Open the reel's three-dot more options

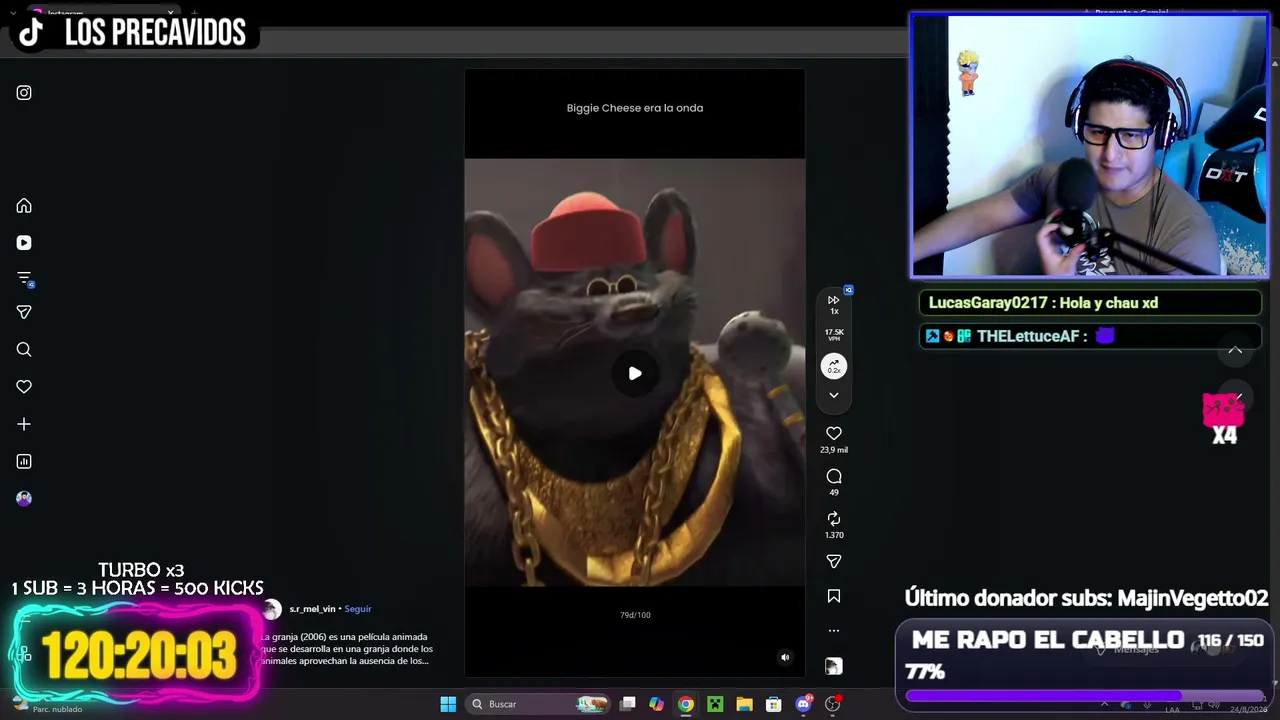834,631
